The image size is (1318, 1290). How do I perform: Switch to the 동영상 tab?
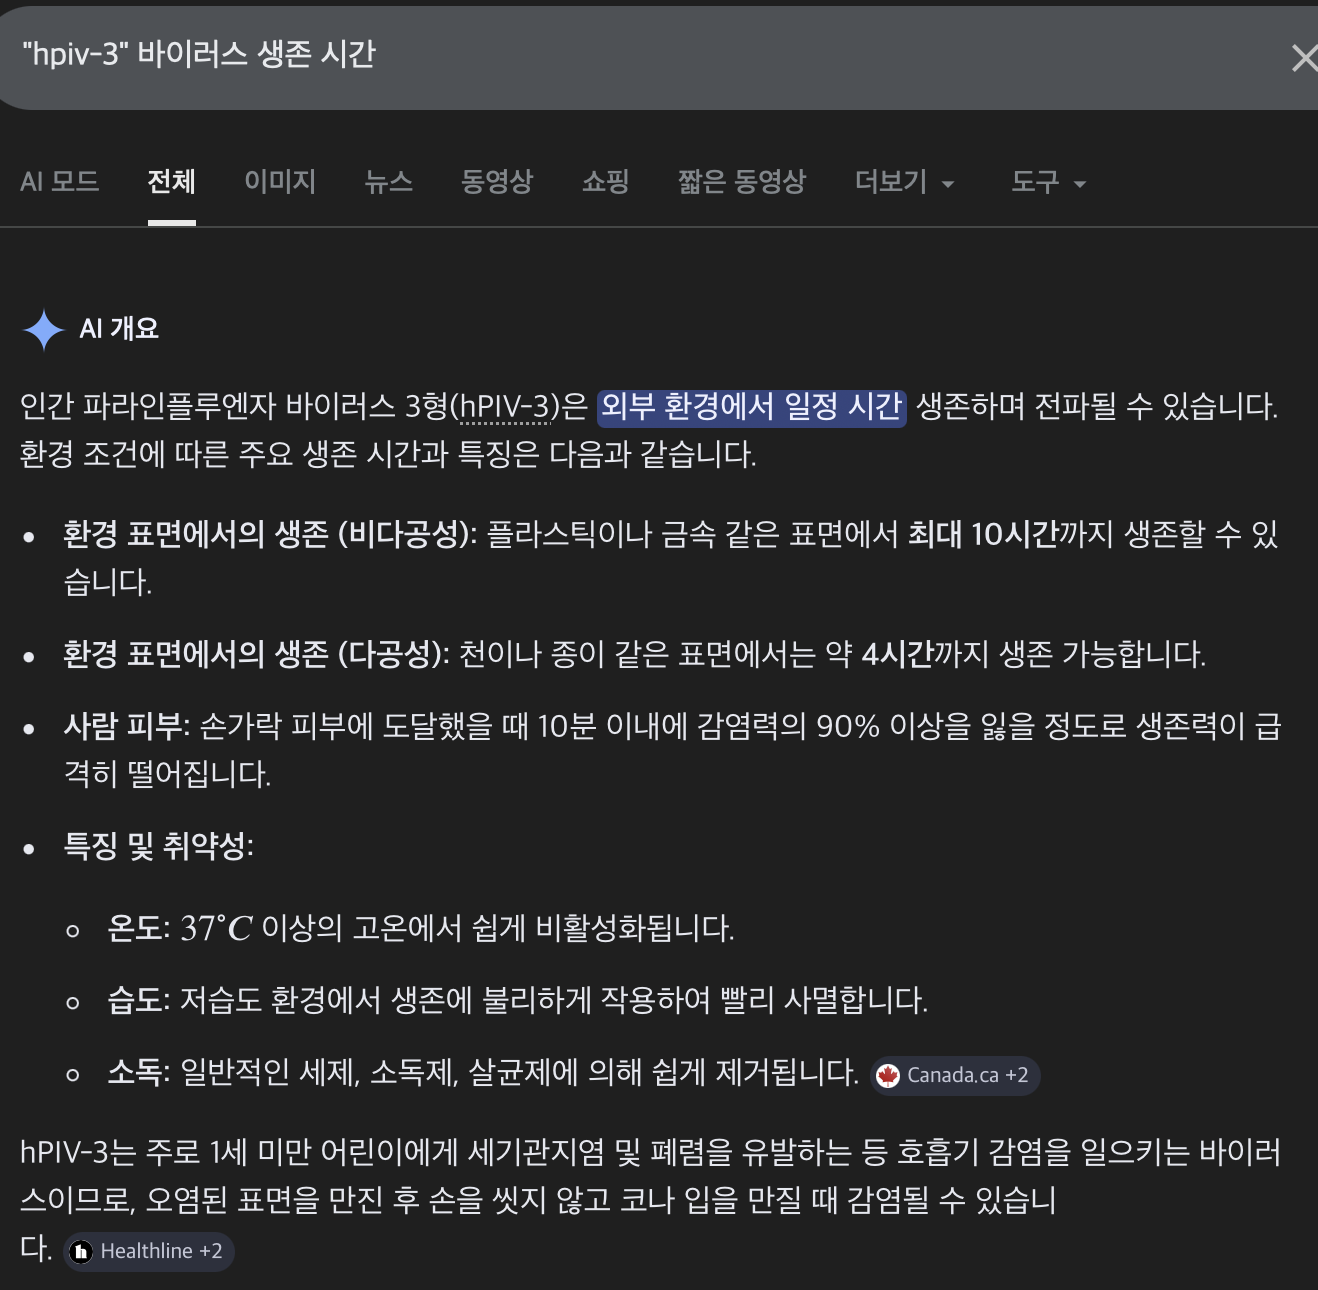497,182
